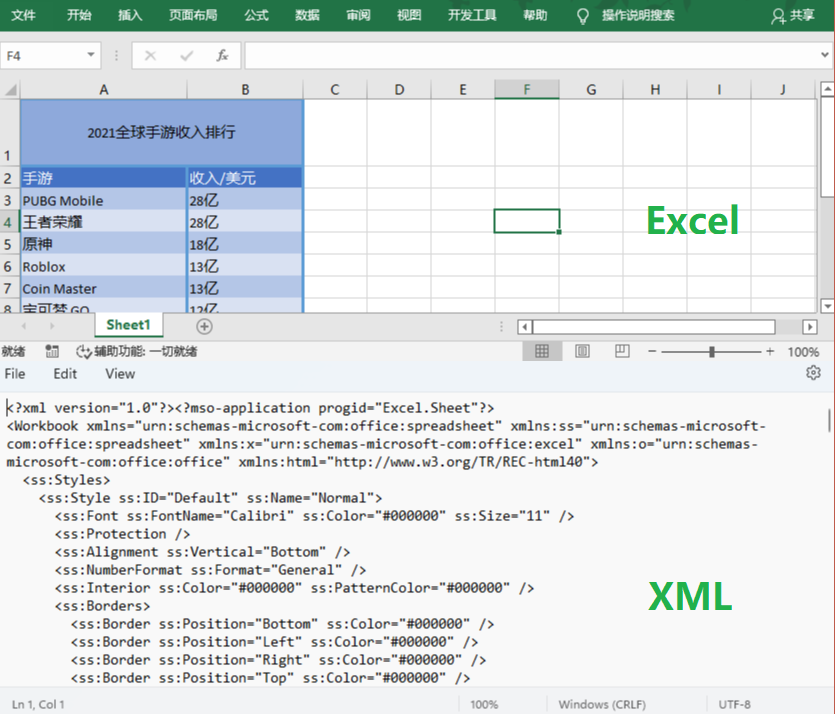Open the 页面布局 ribbon tab
835x714 pixels.
point(193,15)
